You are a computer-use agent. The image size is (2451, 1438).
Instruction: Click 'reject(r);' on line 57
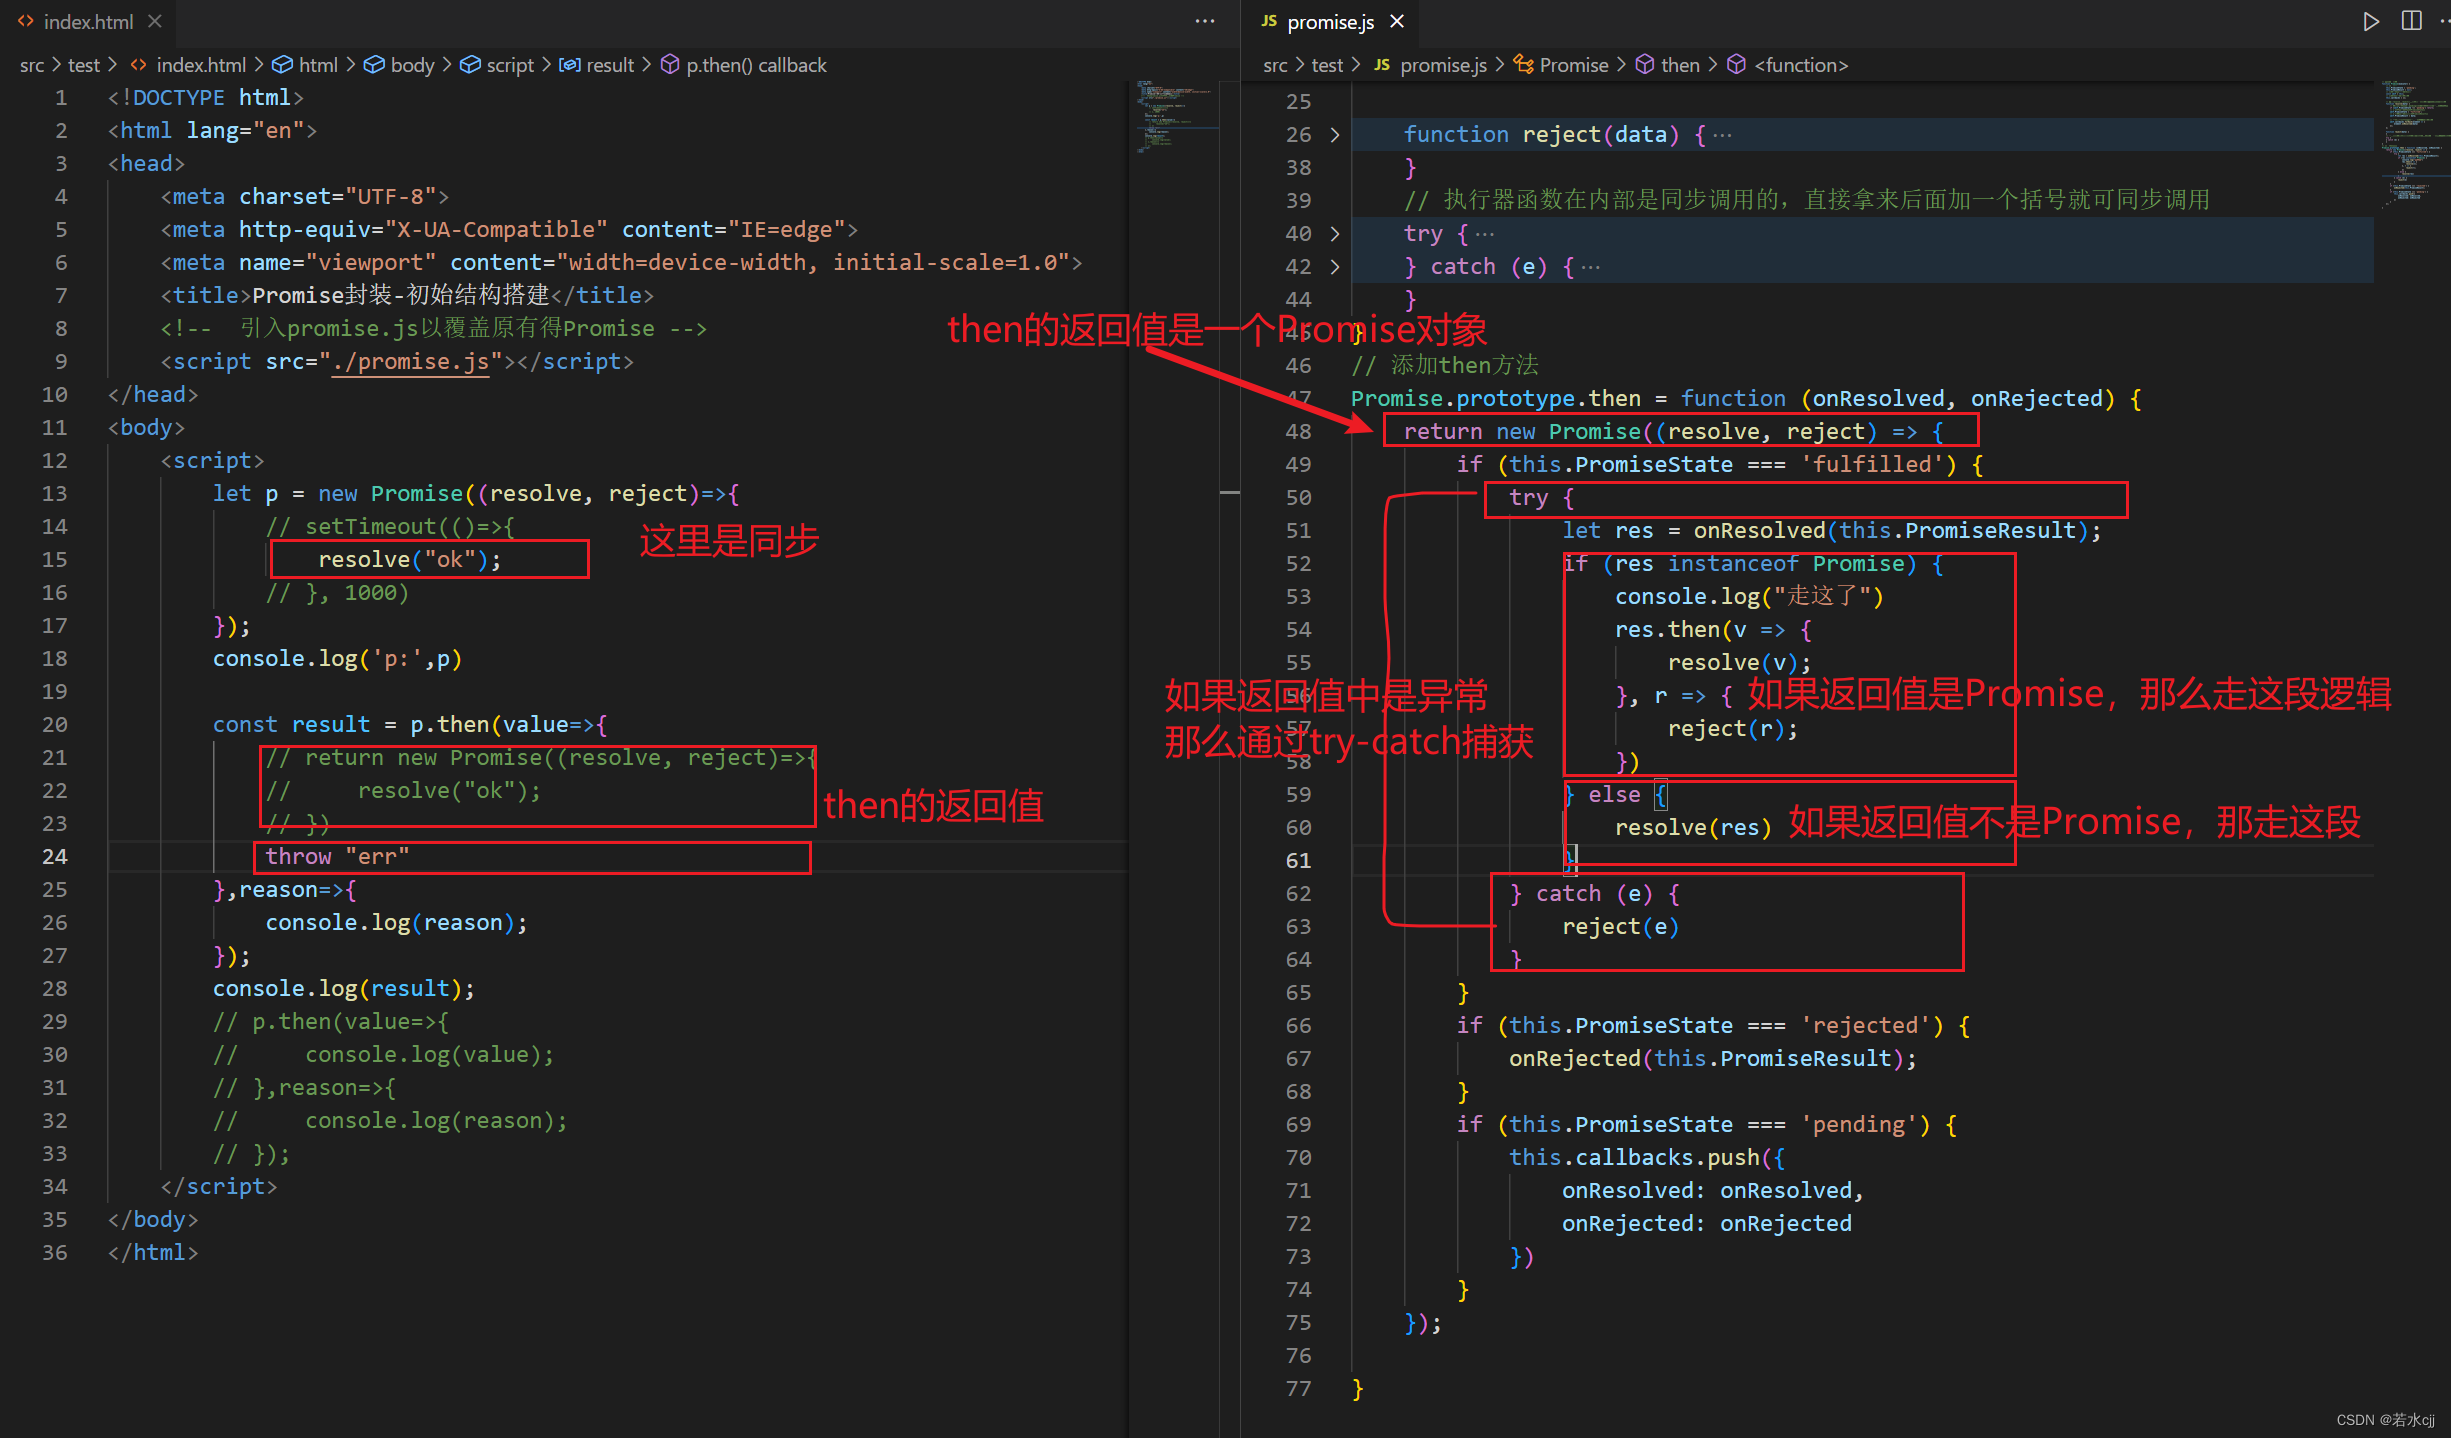tap(1733, 728)
